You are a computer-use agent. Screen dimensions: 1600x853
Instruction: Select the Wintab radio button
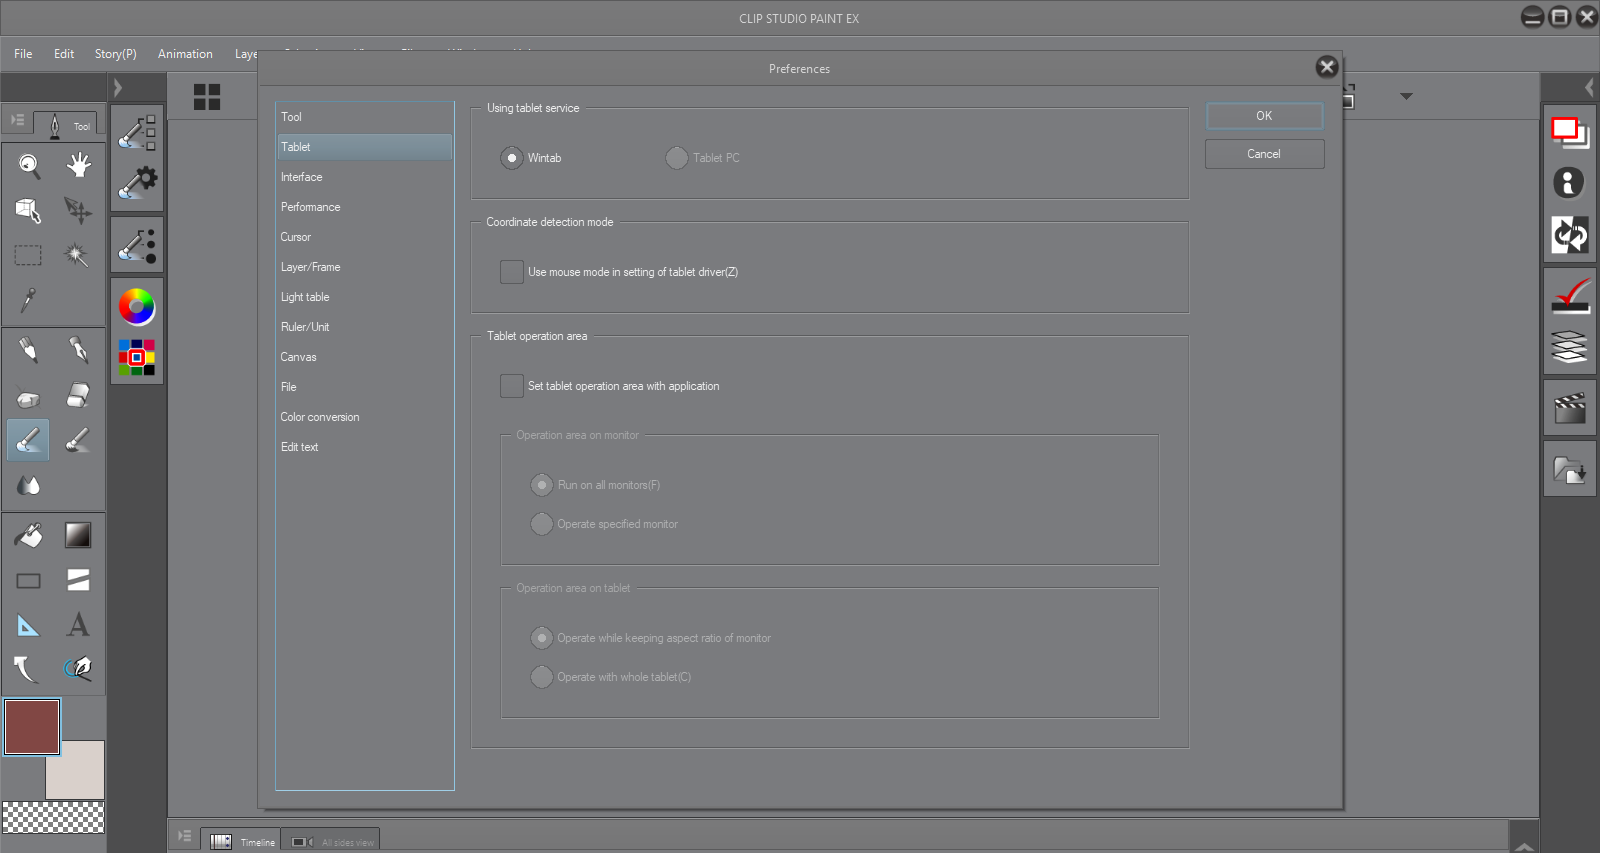tap(512, 158)
